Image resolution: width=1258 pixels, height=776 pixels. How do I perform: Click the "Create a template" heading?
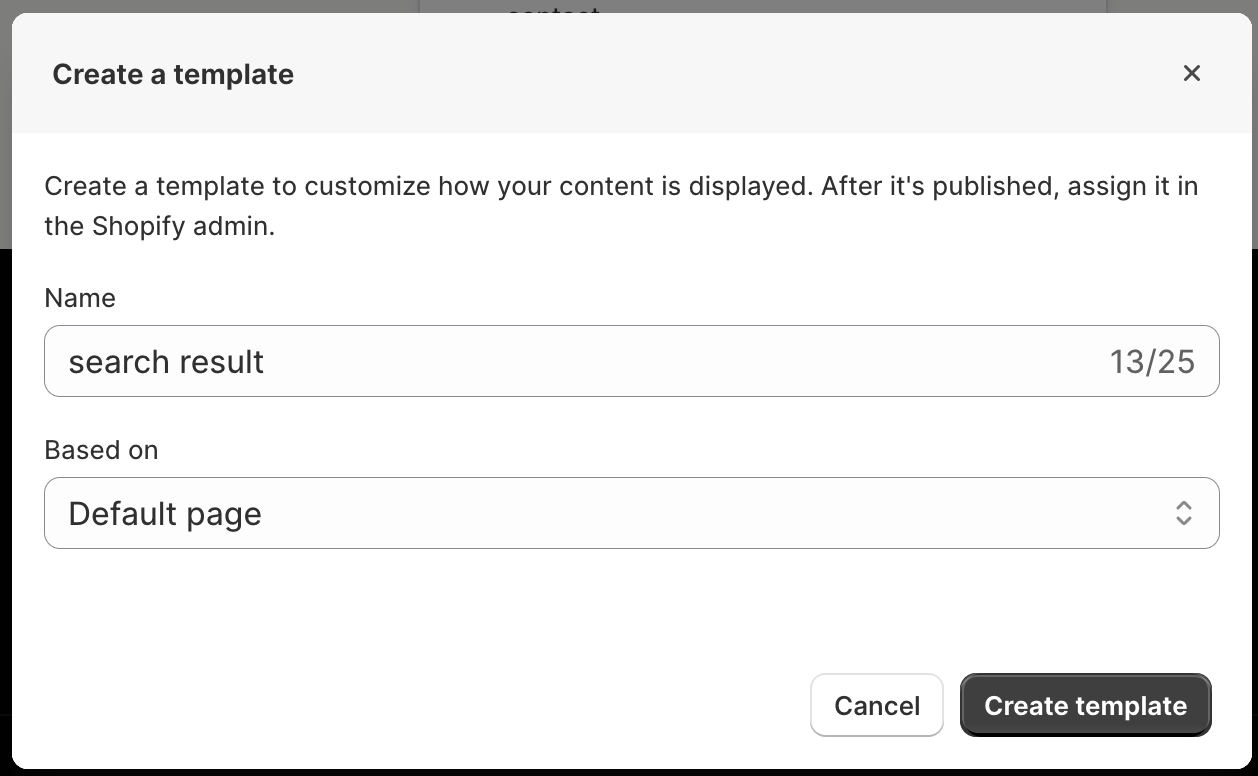coord(173,75)
